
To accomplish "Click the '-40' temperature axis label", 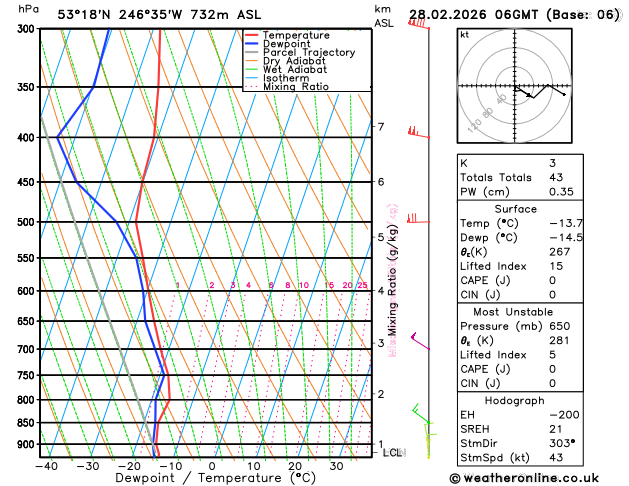I will (x=47, y=466).
